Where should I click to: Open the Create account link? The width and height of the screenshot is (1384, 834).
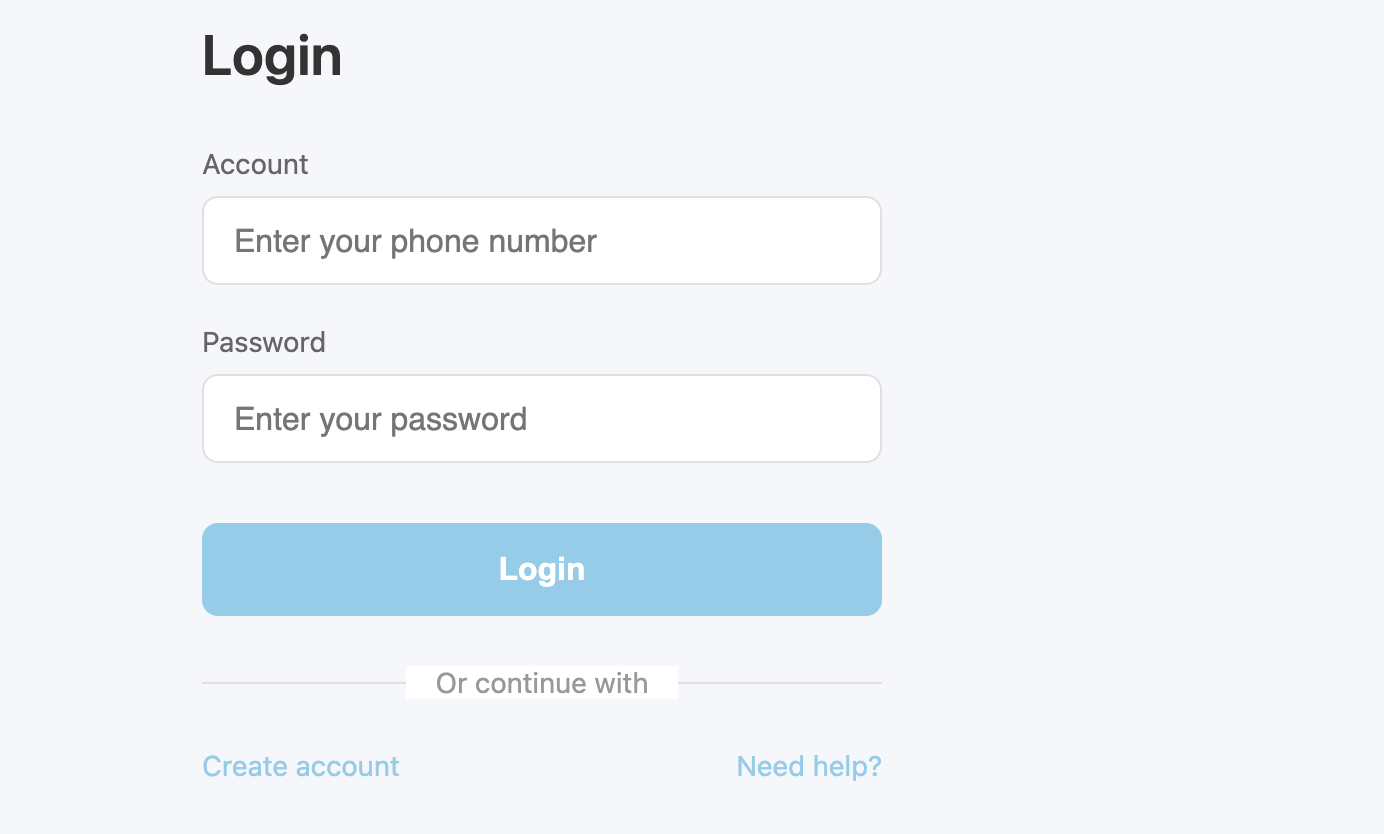[301, 767]
